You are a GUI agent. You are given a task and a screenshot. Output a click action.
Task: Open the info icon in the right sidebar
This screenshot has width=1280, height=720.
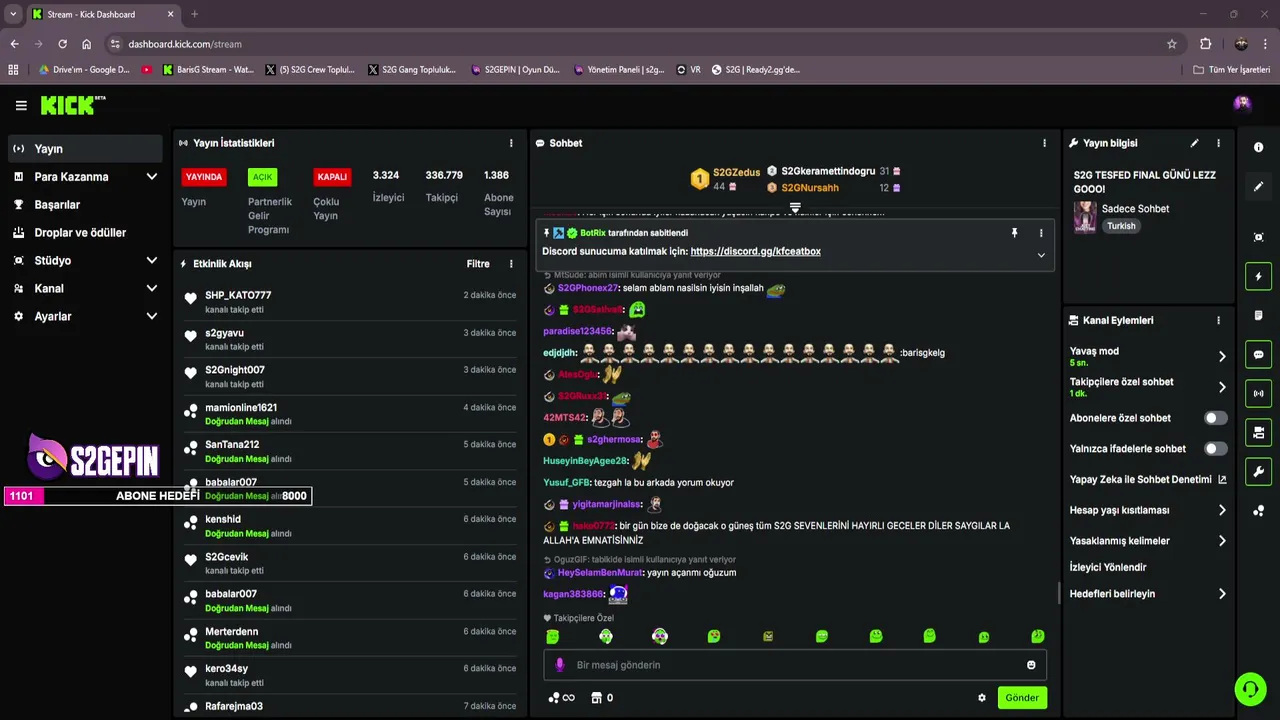(x=1258, y=147)
